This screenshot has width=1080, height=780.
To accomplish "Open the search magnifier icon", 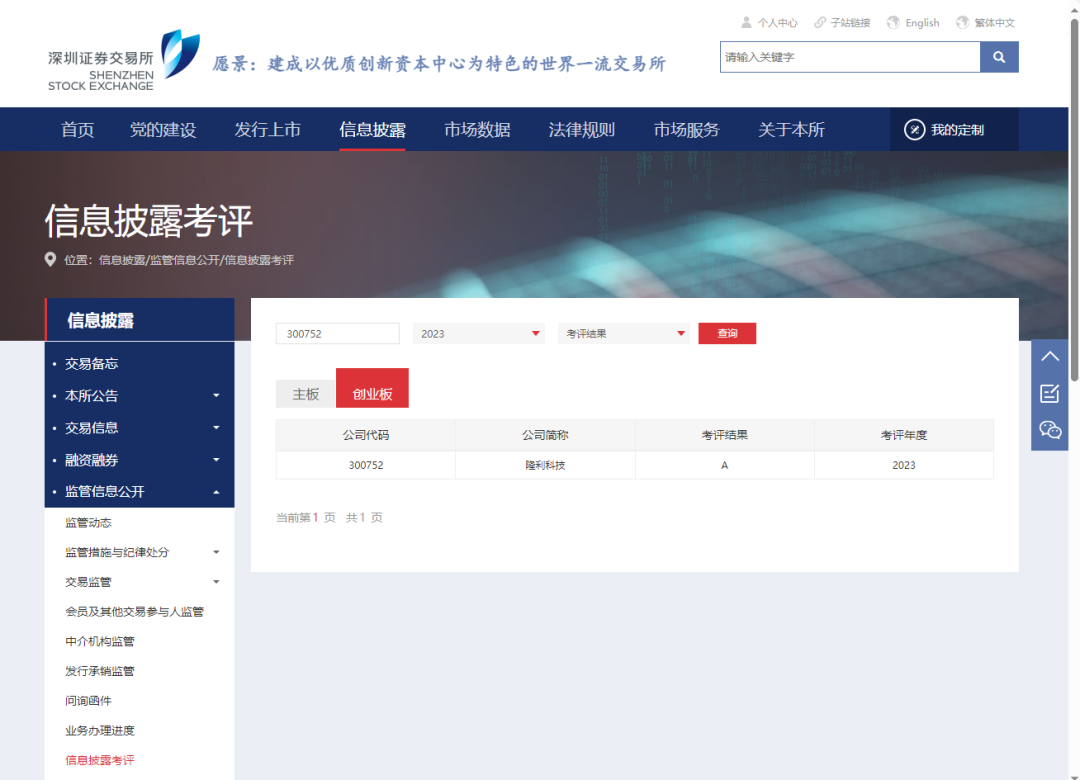I will pyautogui.click(x=999, y=57).
